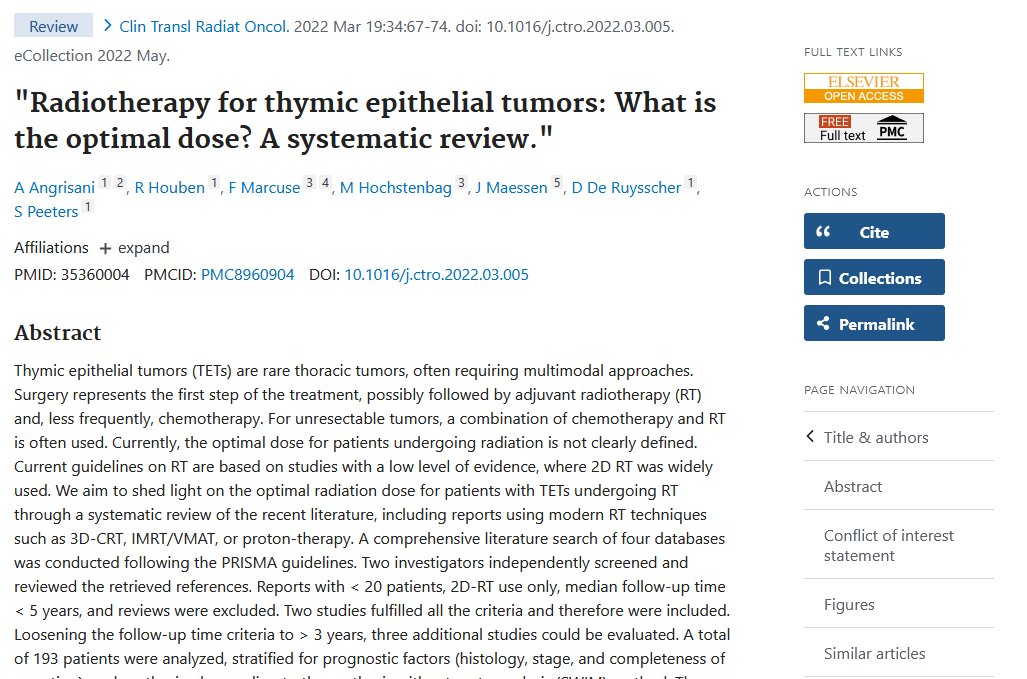Open the free PMC full text icon

click(863, 128)
